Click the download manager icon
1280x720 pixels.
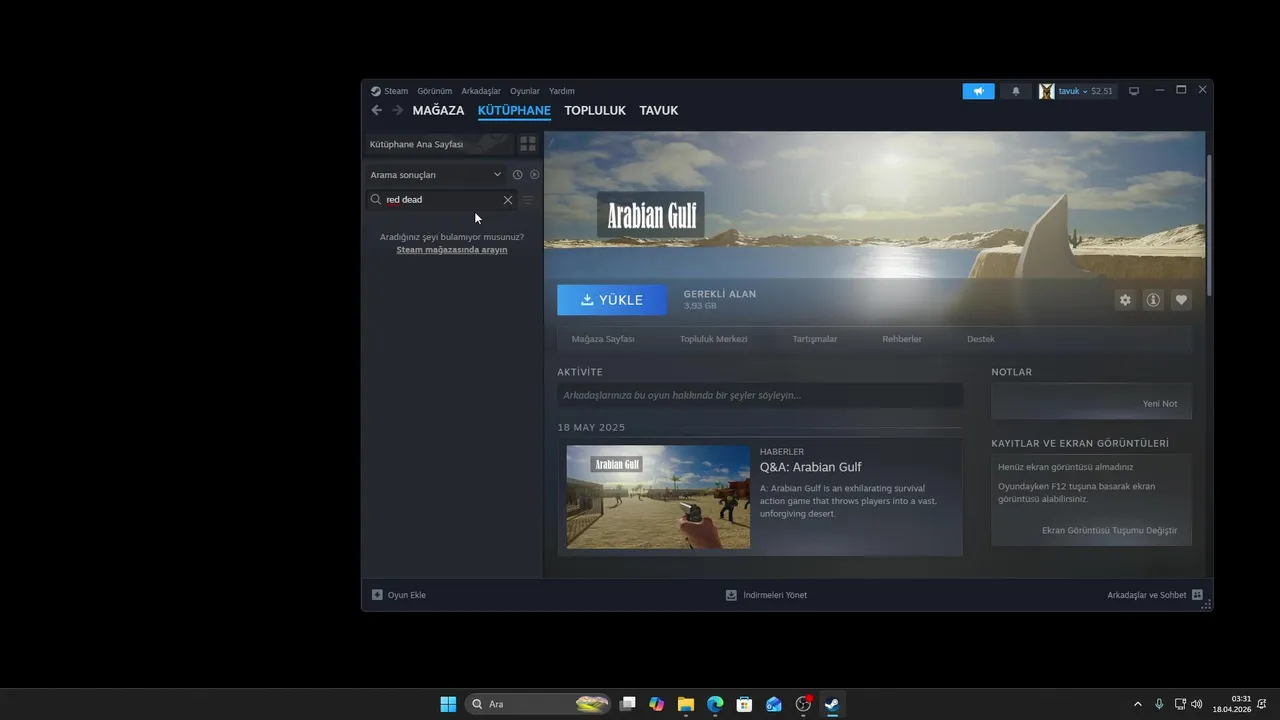731,595
